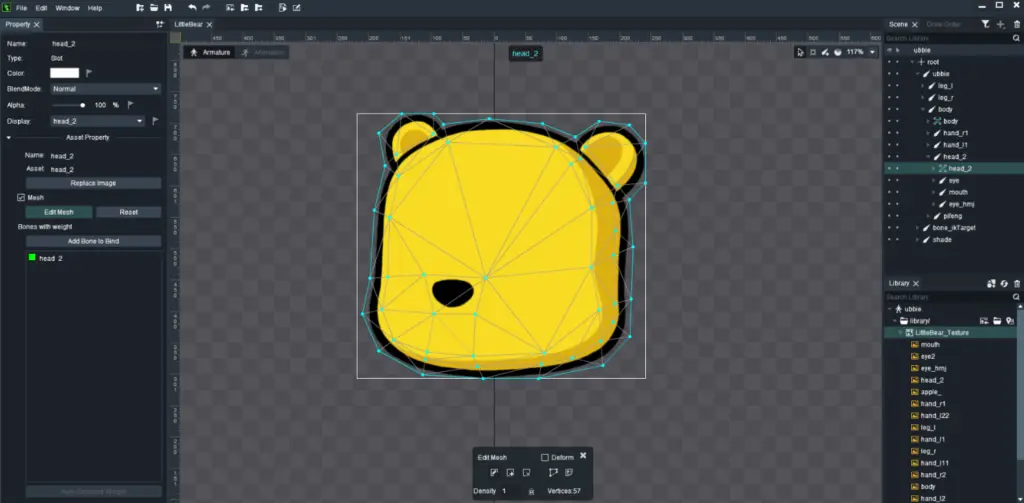1024x503 pixels.
Task: Click the white Color swatch
Action: [65, 73]
